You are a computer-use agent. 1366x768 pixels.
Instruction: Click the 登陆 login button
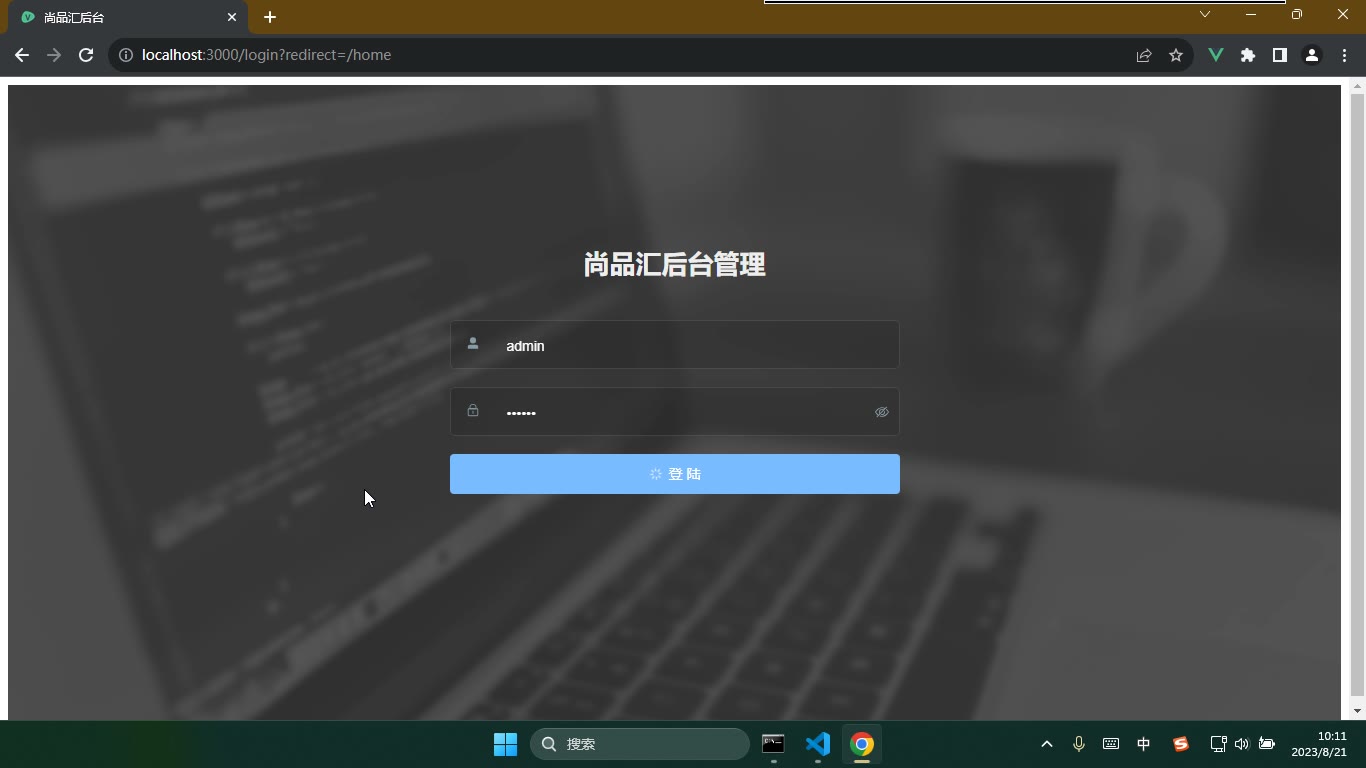coord(675,474)
